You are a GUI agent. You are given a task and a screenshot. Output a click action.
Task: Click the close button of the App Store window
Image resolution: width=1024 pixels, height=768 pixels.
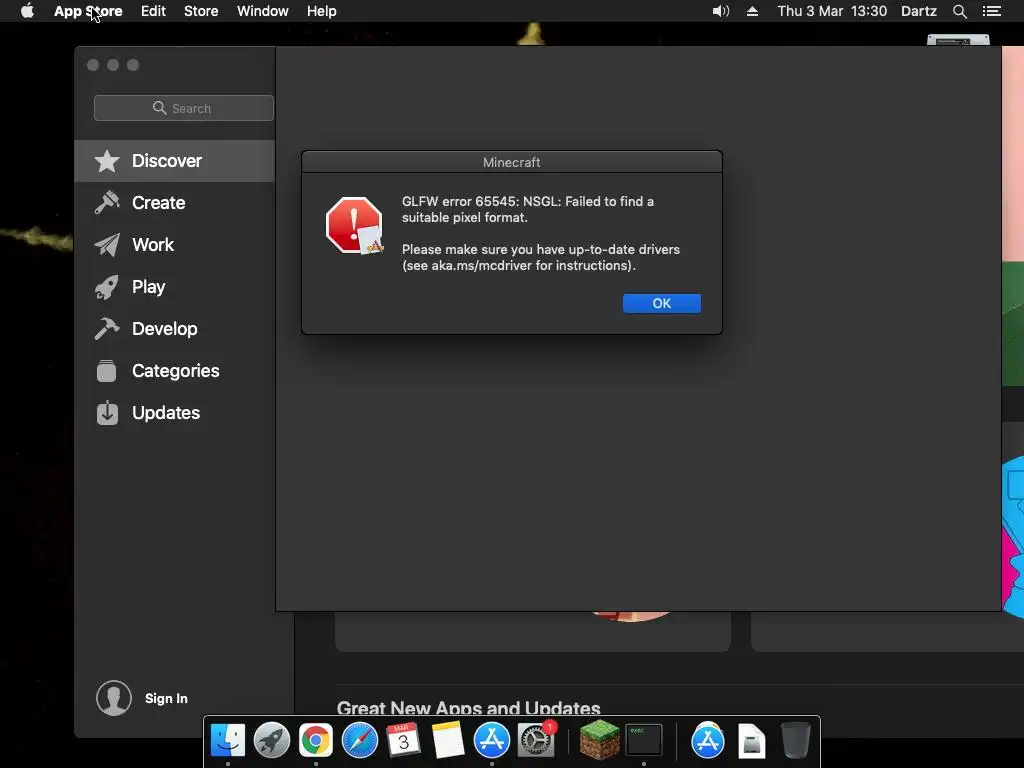click(x=93, y=65)
